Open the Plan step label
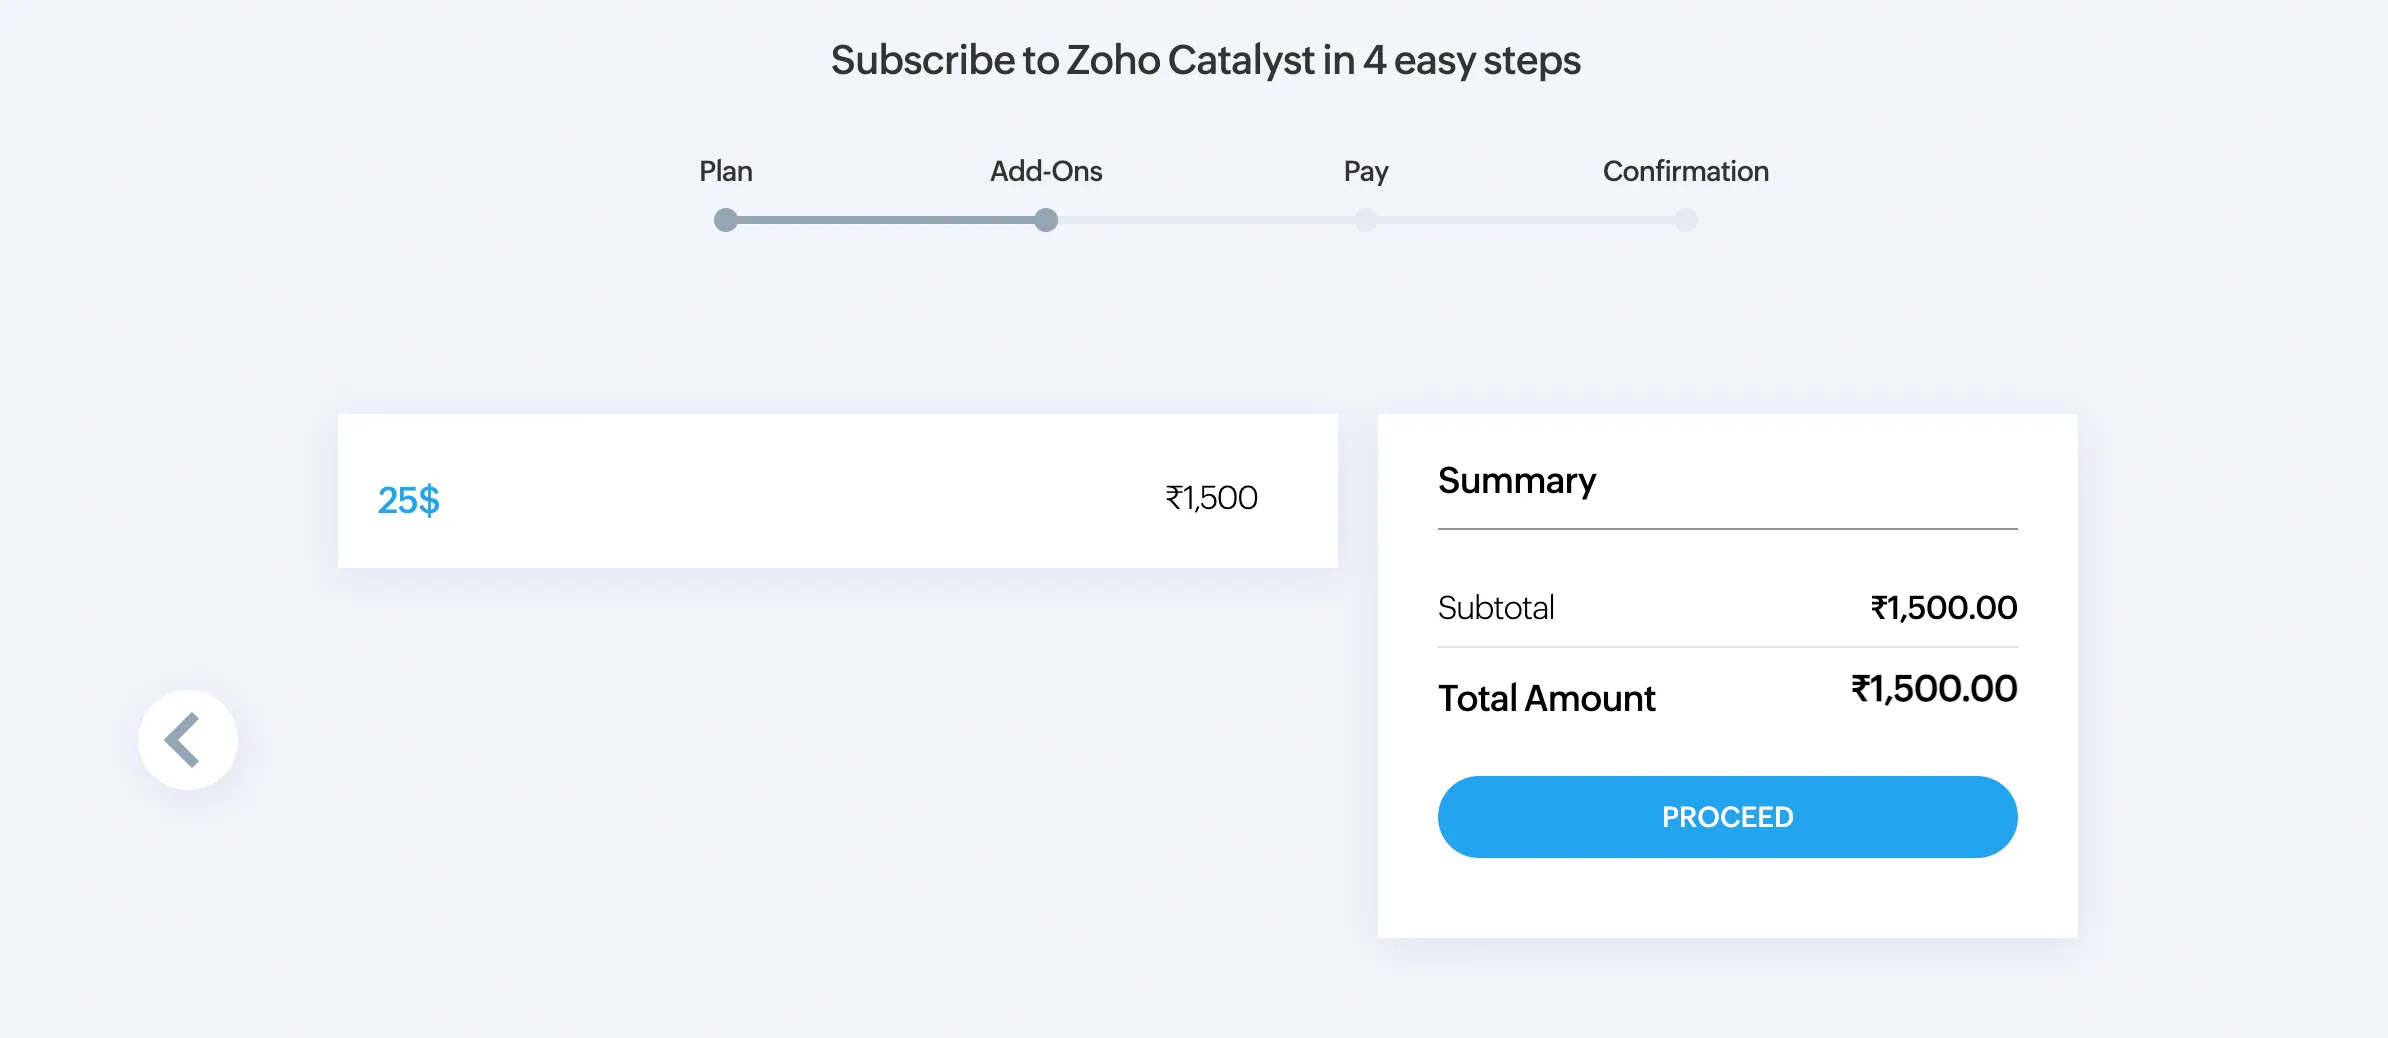This screenshot has height=1038, width=2388. (x=726, y=171)
